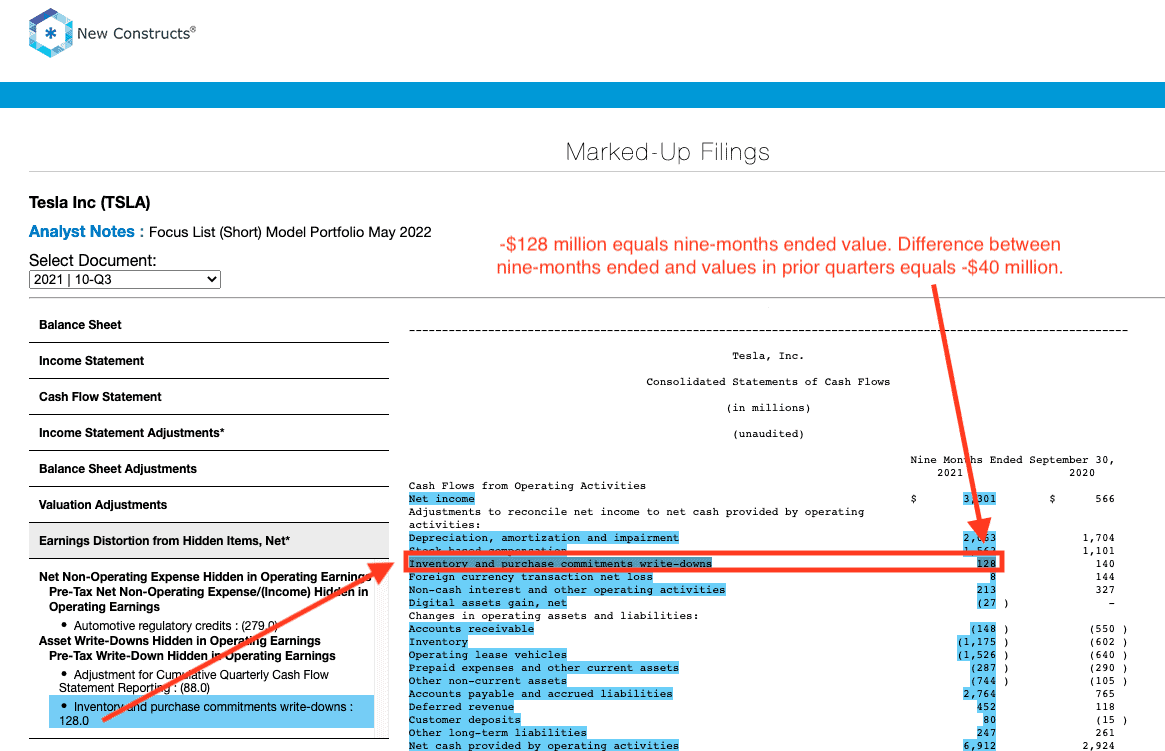Click Foreign currency transaction net loss line
Image resolution: width=1165 pixels, height=751 pixels.
point(530,577)
